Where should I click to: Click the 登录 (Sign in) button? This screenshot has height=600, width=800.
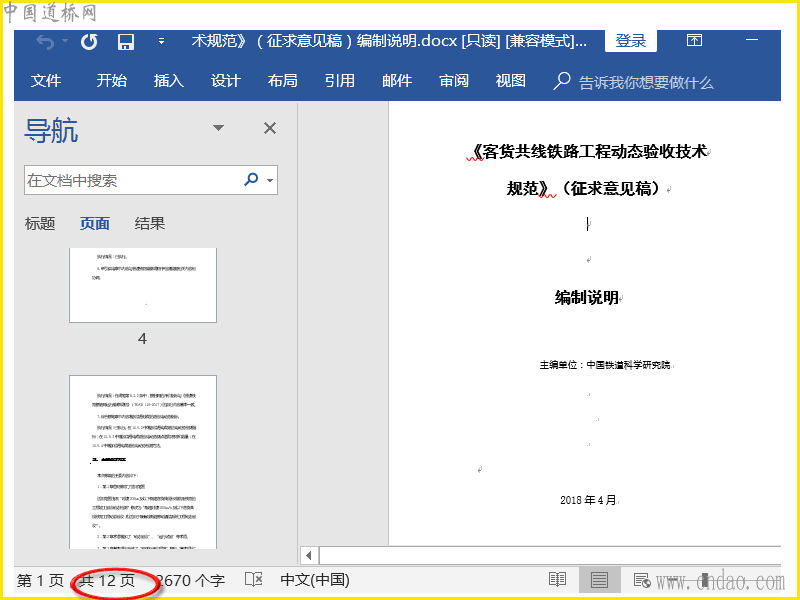tap(631, 41)
